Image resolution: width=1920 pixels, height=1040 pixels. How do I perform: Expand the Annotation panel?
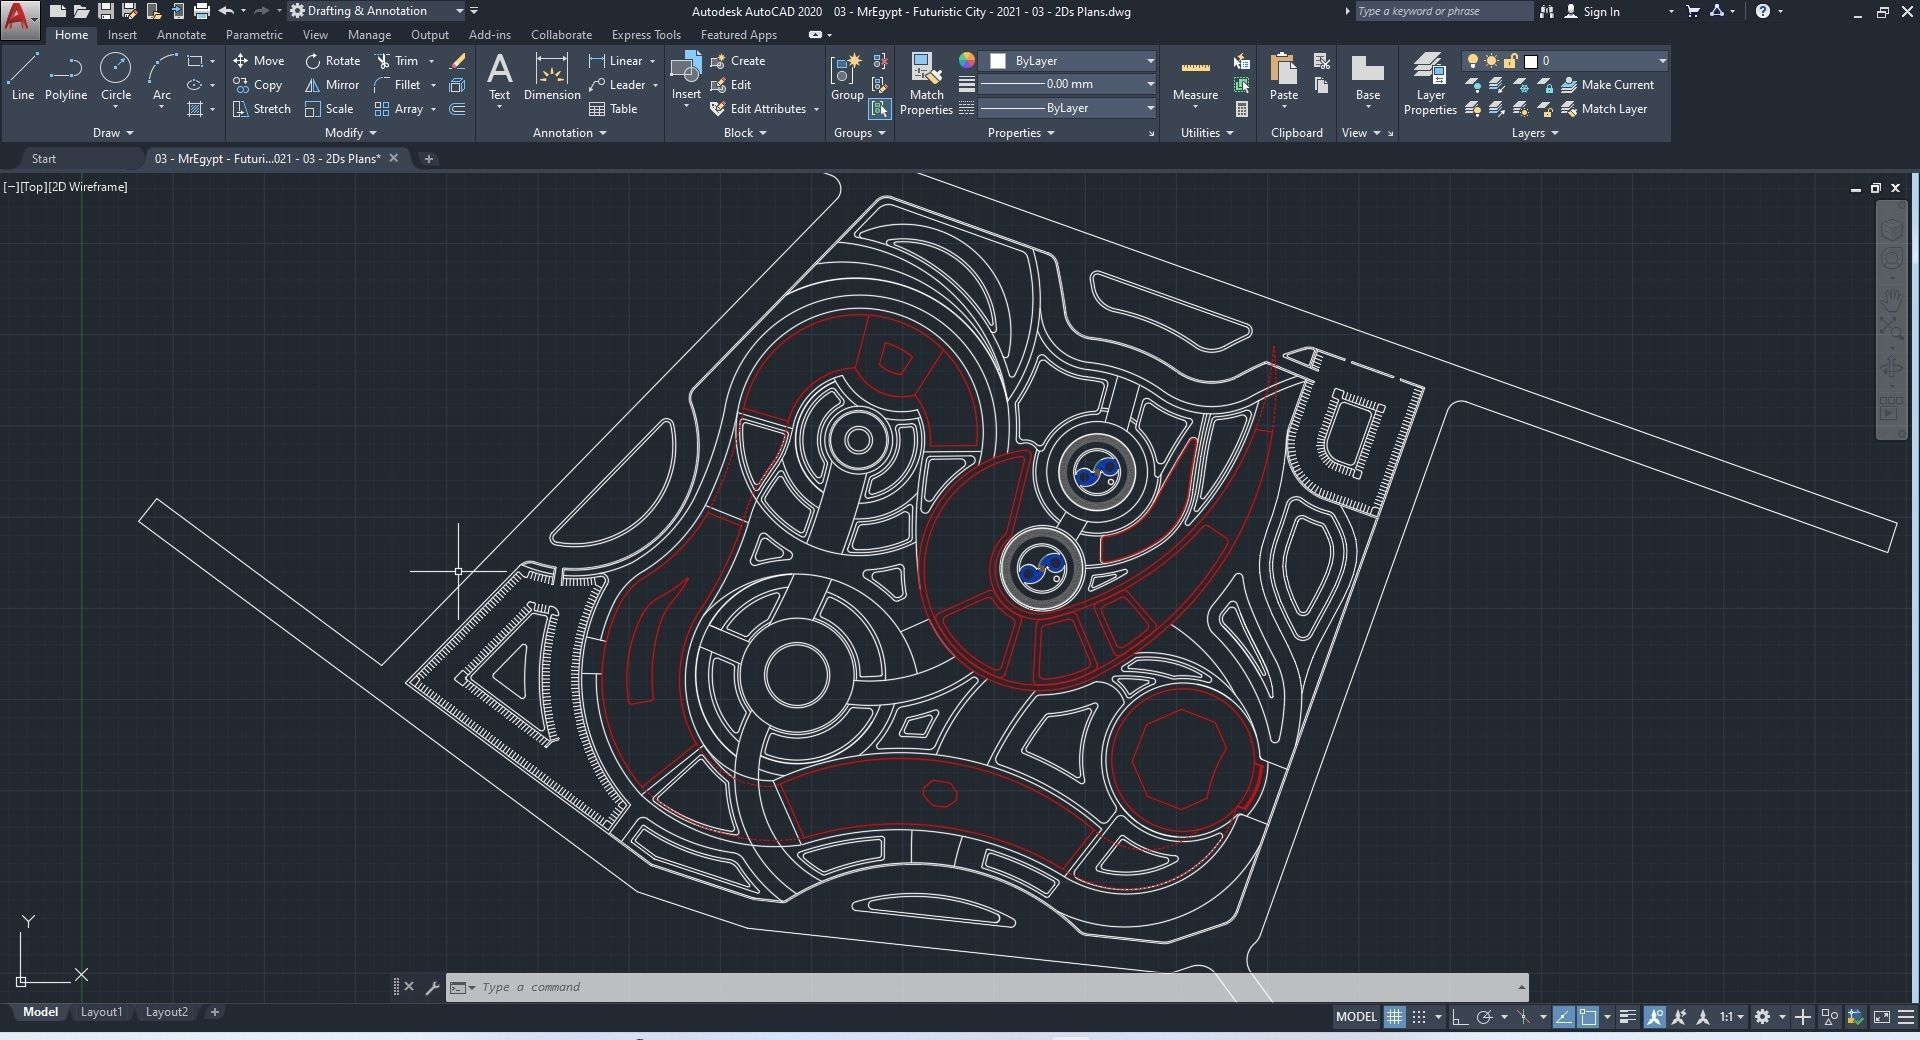569,133
